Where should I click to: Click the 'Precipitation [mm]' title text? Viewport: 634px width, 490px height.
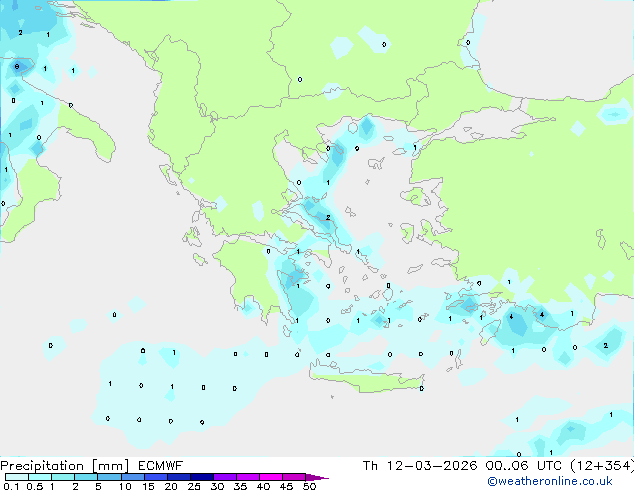(65, 466)
